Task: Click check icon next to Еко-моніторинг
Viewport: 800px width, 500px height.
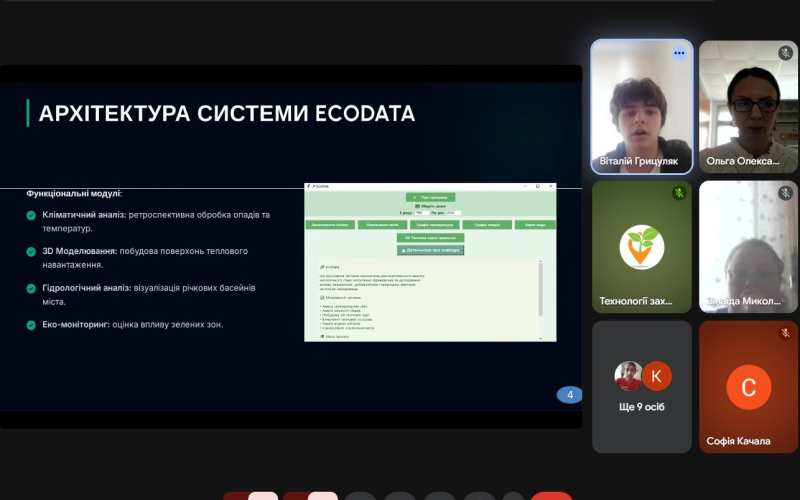Action: tap(31, 325)
